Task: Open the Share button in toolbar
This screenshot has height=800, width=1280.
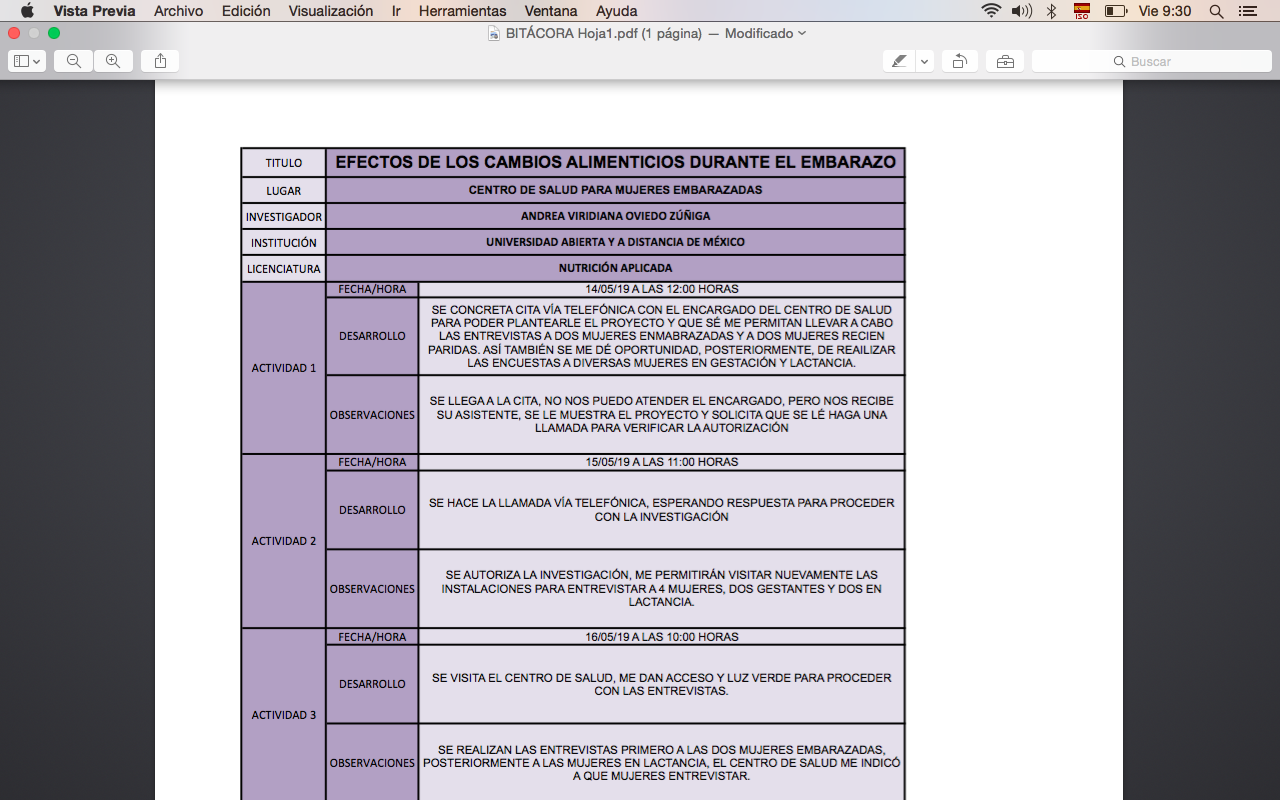Action: pos(160,61)
